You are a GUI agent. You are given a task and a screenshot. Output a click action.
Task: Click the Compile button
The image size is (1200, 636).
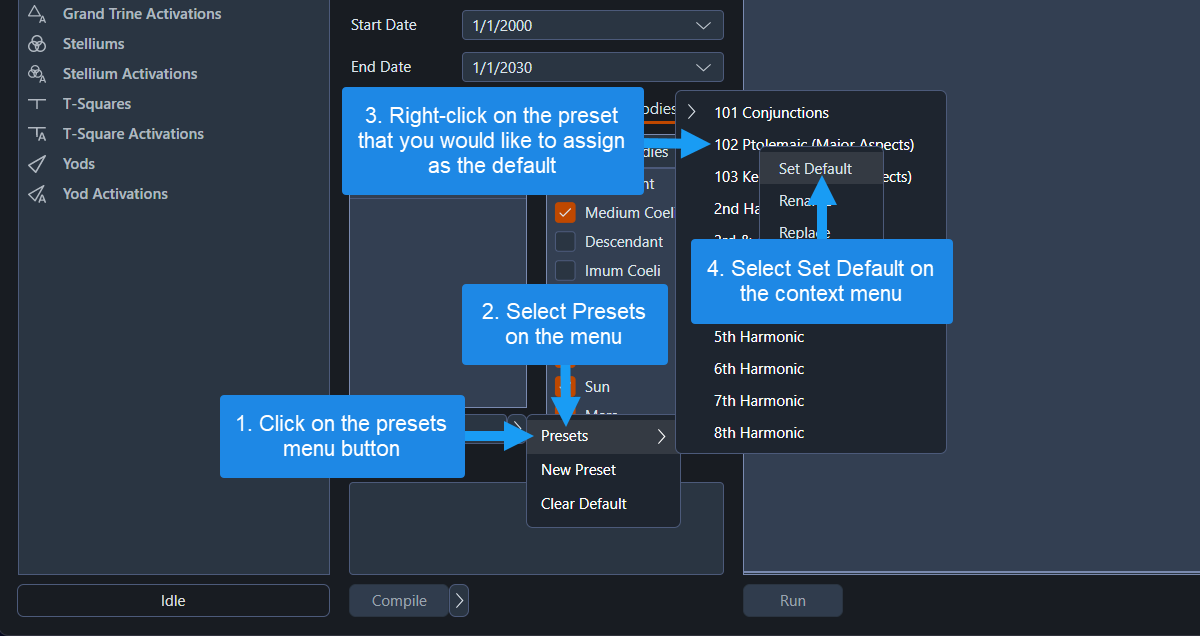(397, 600)
